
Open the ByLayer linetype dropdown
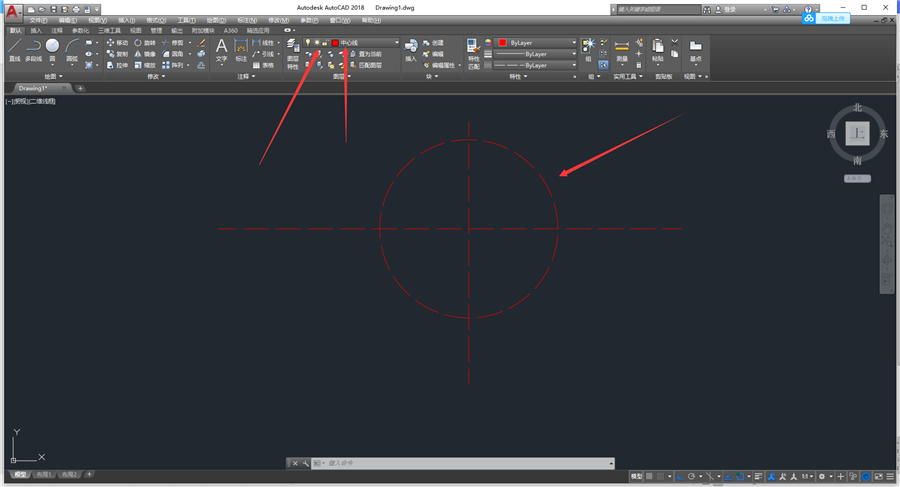(535, 65)
